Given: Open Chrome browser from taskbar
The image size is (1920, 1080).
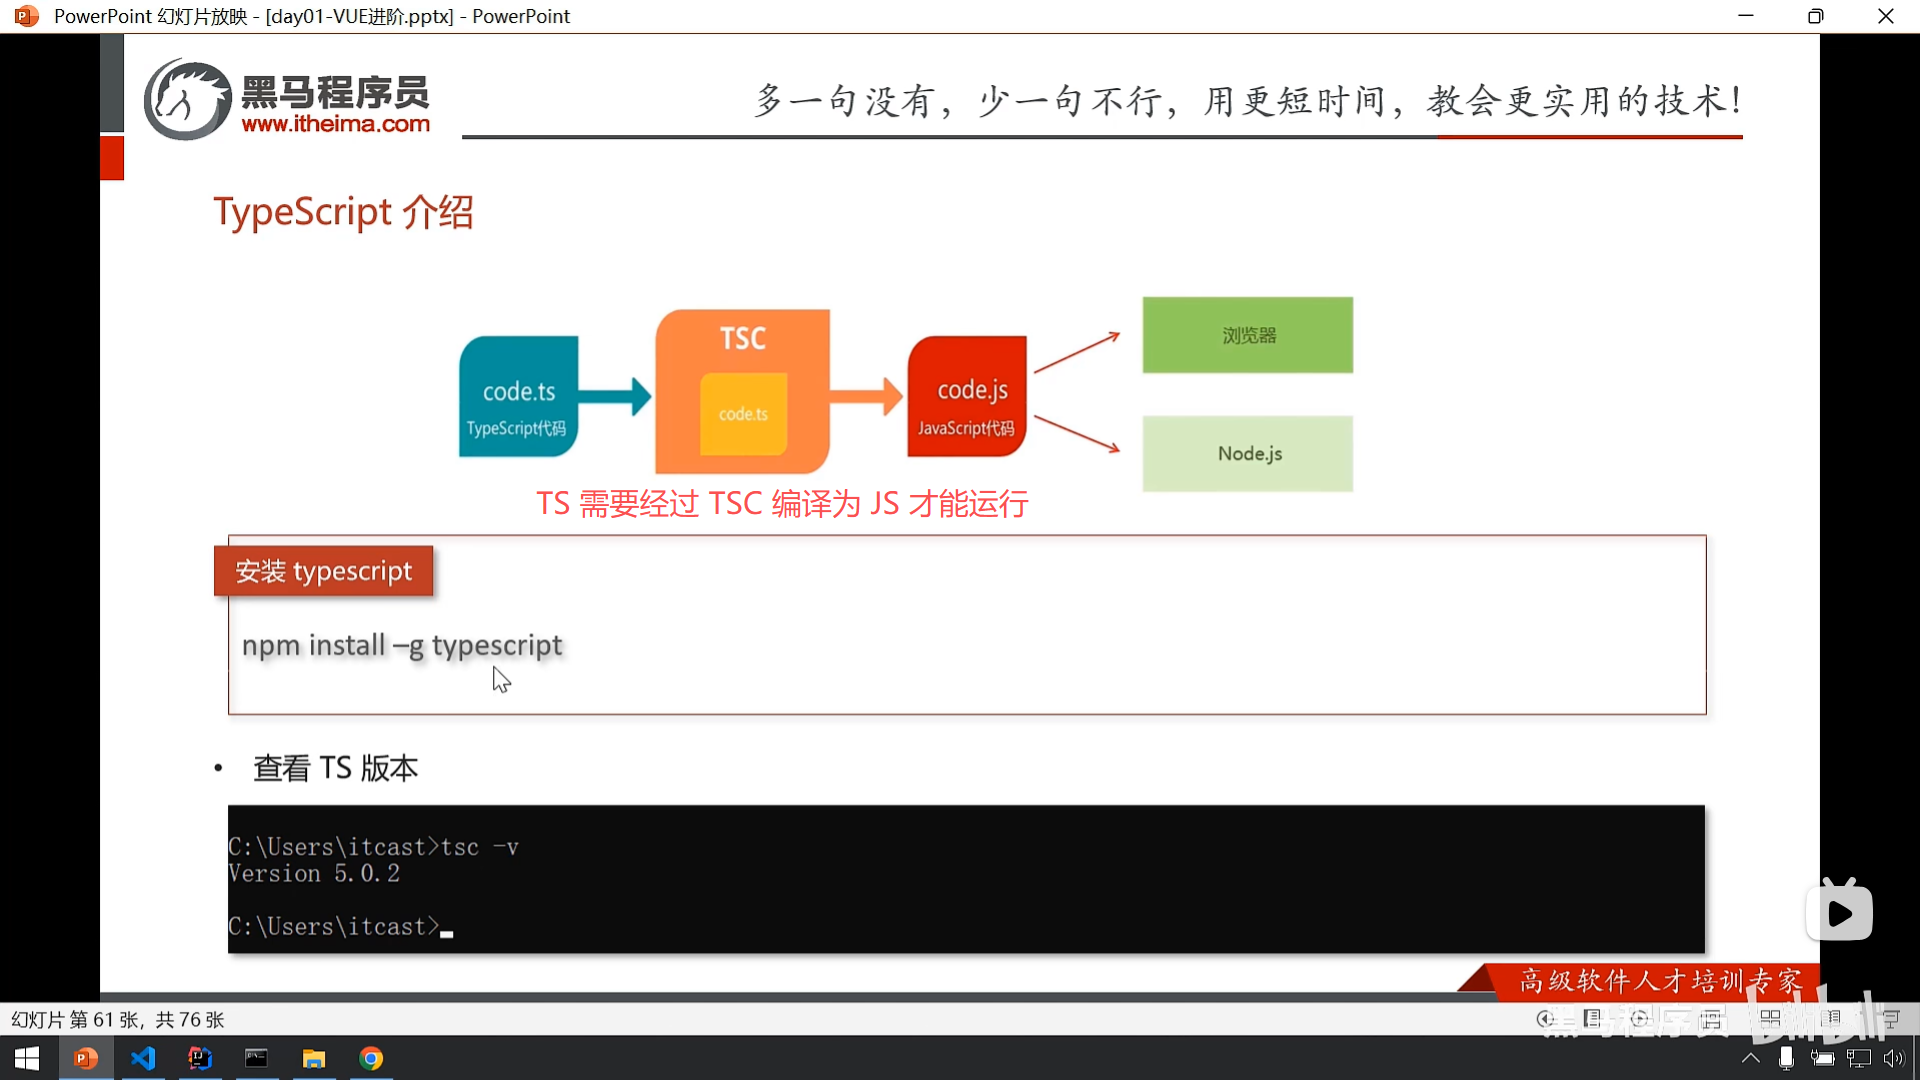Looking at the screenshot, I should (x=371, y=1058).
